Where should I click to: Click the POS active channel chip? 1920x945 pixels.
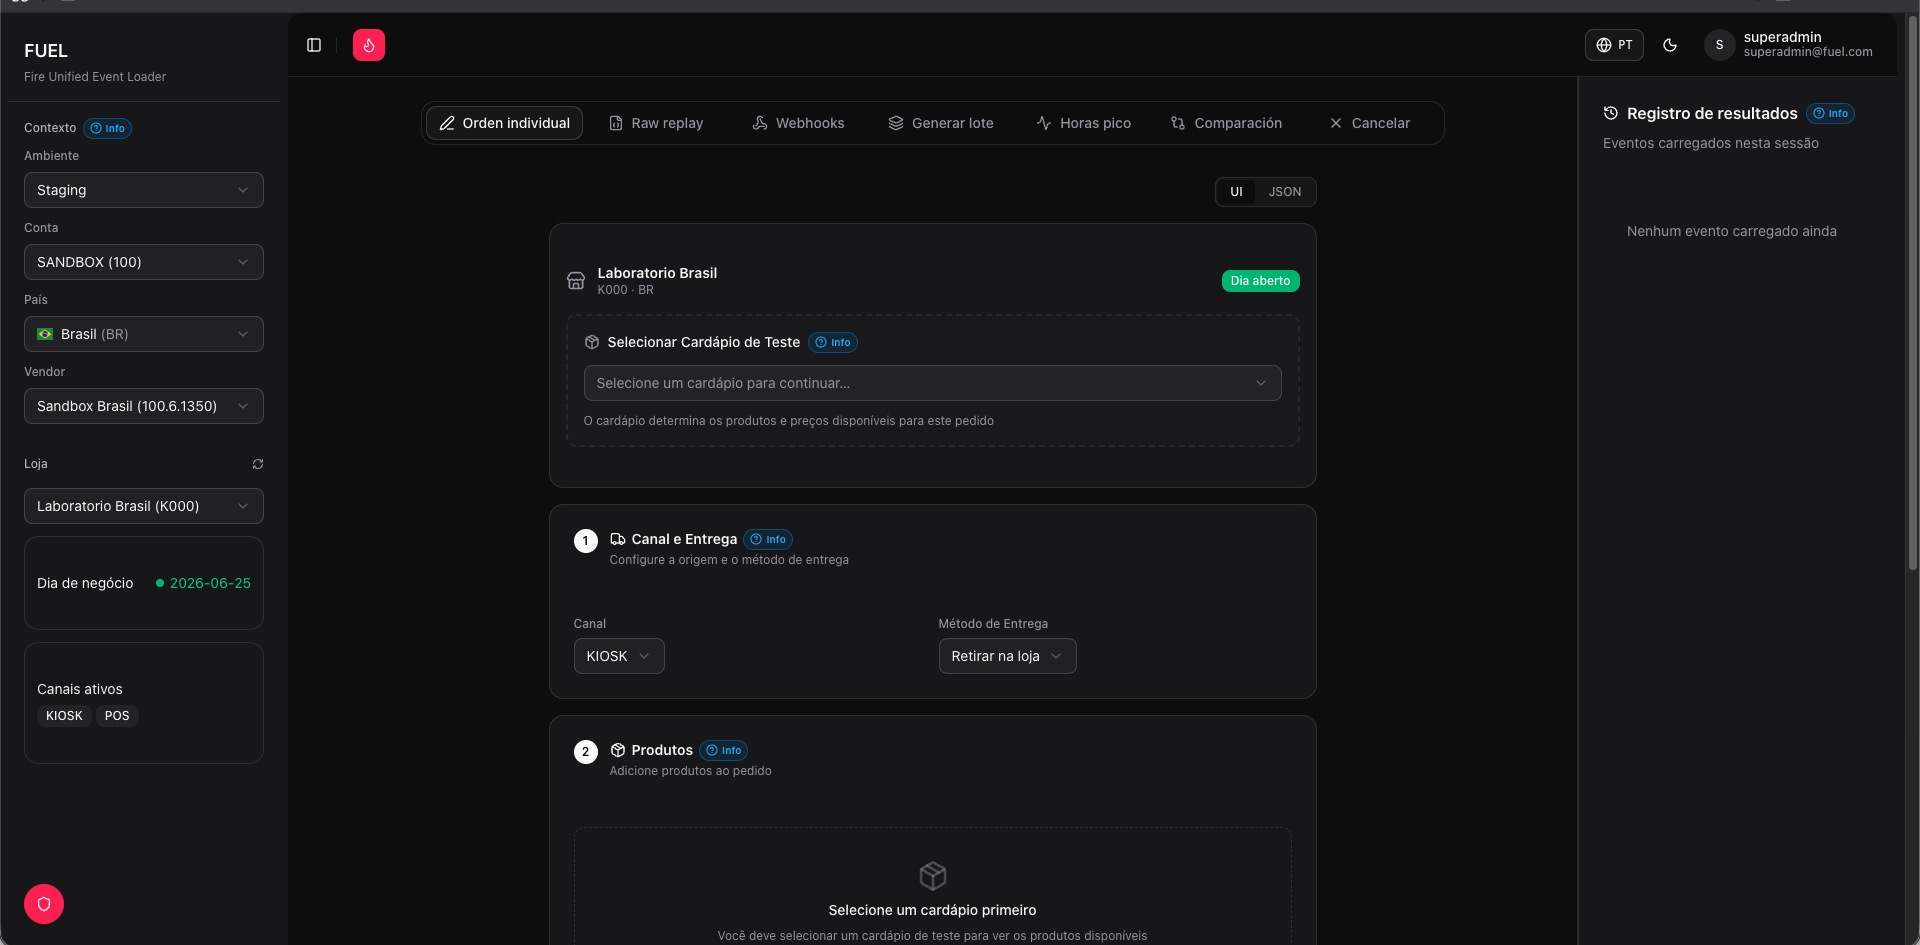click(x=117, y=716)
